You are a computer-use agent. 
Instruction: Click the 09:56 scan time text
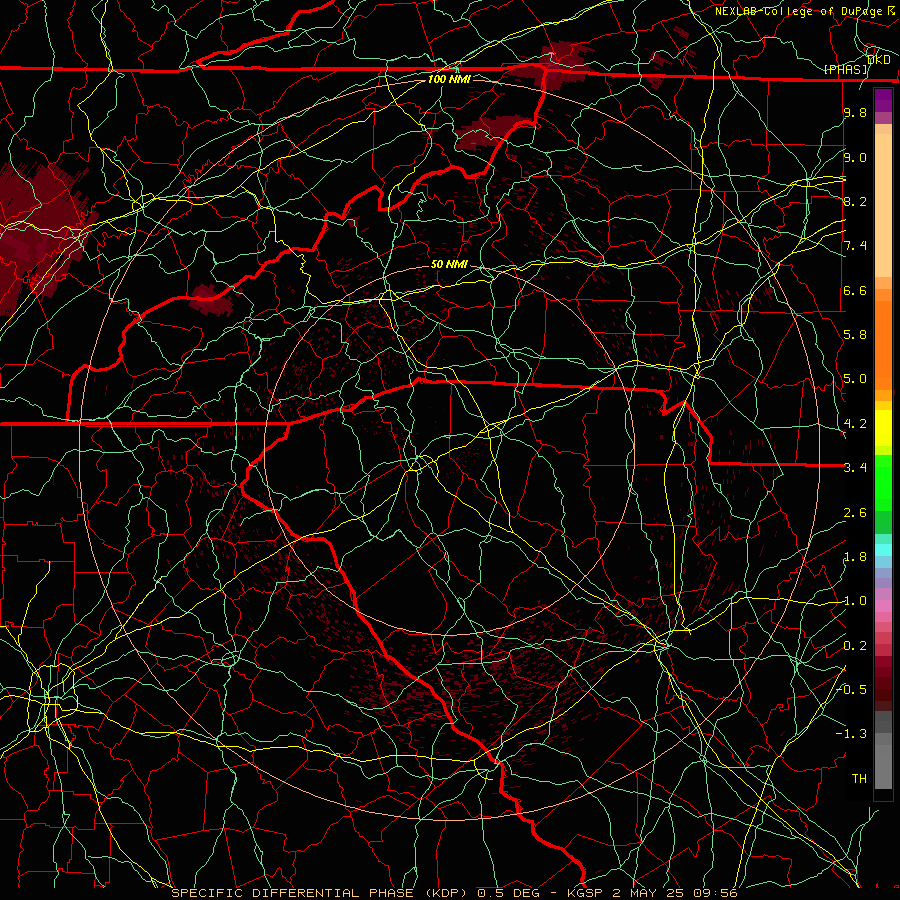point(716,893)
